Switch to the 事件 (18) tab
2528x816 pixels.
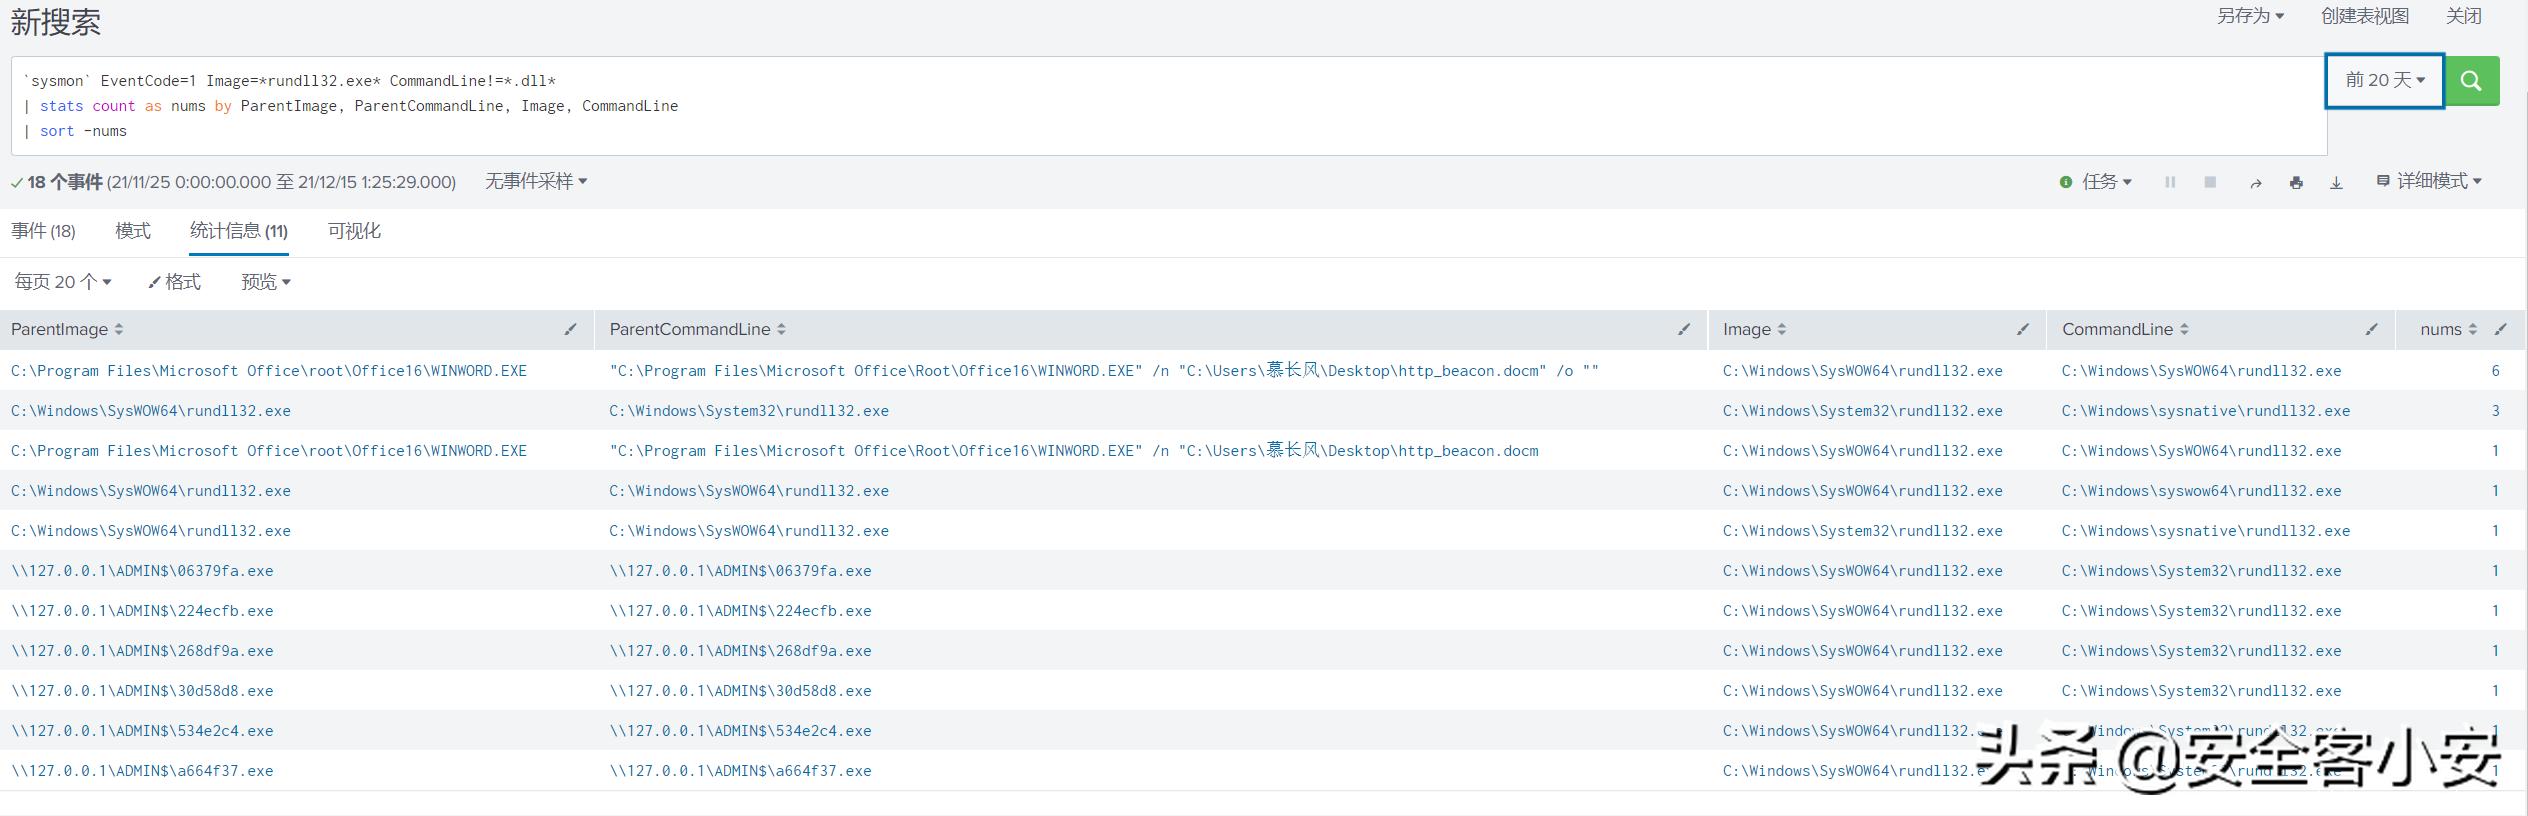coord(43,231)
